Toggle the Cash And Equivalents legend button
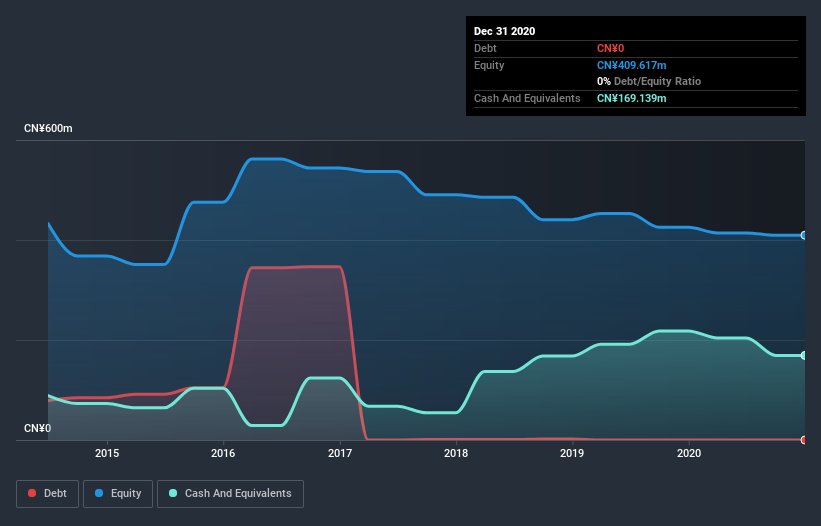The image size is (821, 526). pyautogui.click(x=230, y=494)
